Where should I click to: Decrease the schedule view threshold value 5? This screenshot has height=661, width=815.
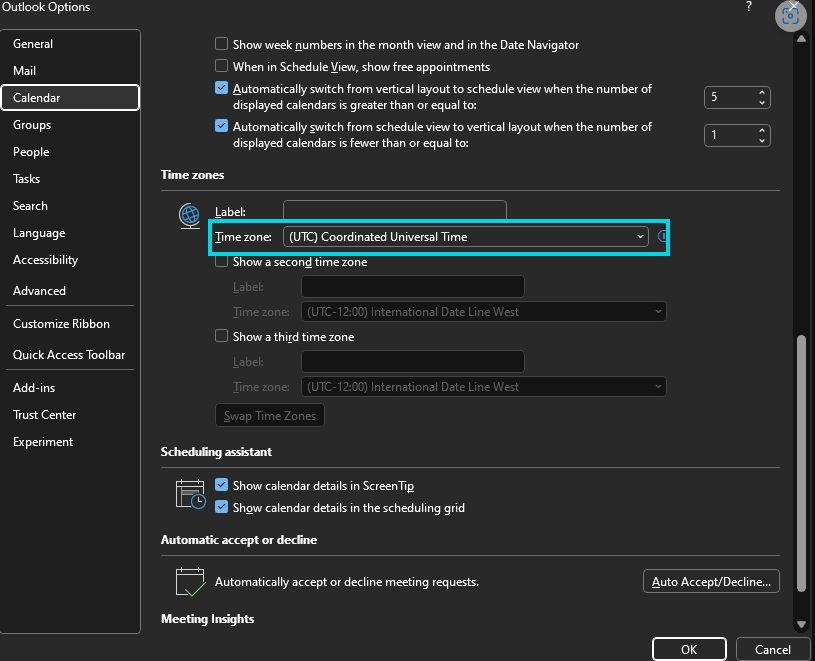click(761, 102)
